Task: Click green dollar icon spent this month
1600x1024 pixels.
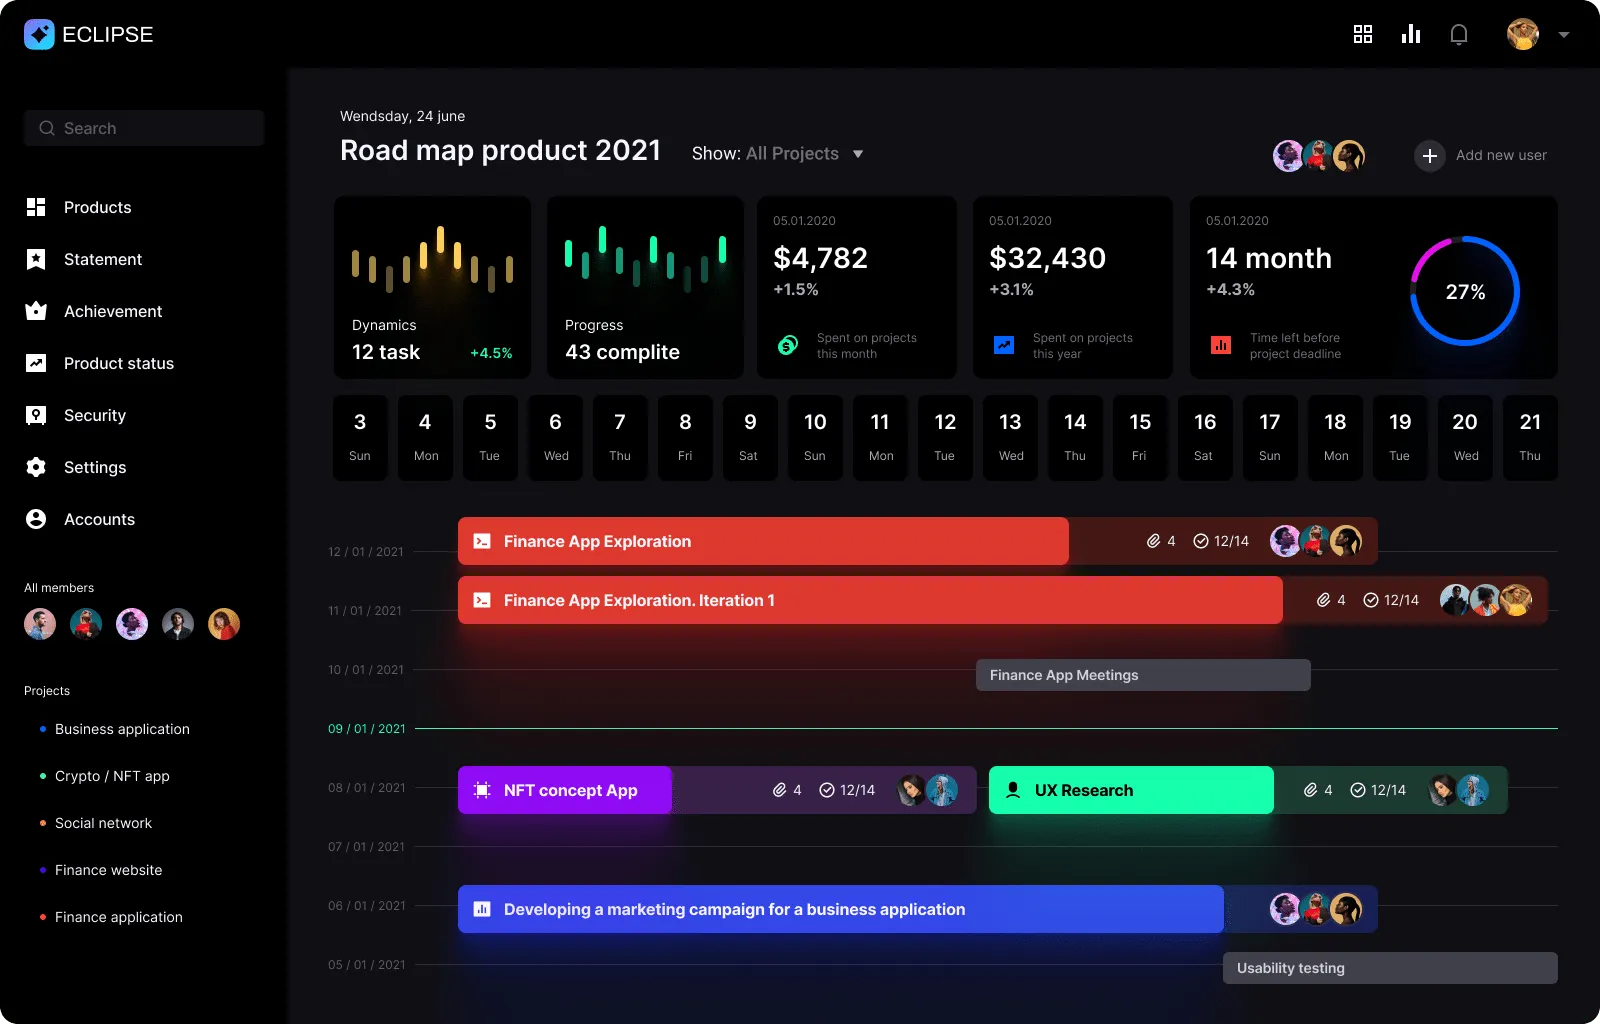Action: tap(788, 345)
